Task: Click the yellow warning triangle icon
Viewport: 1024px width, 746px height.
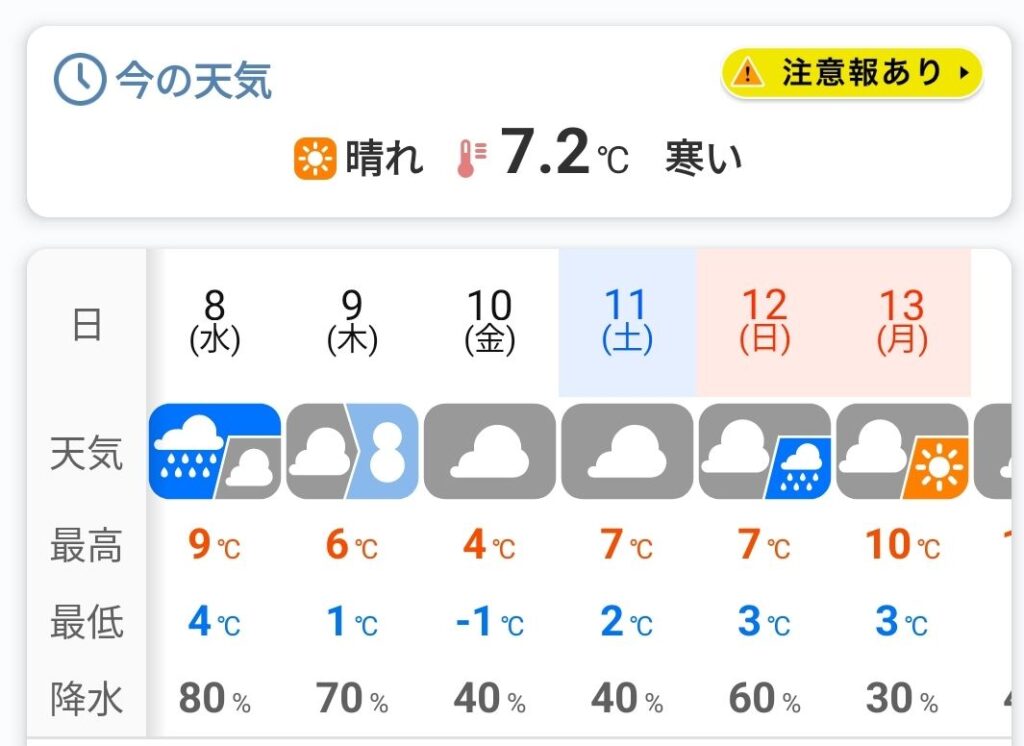Action: coord(747,73)
